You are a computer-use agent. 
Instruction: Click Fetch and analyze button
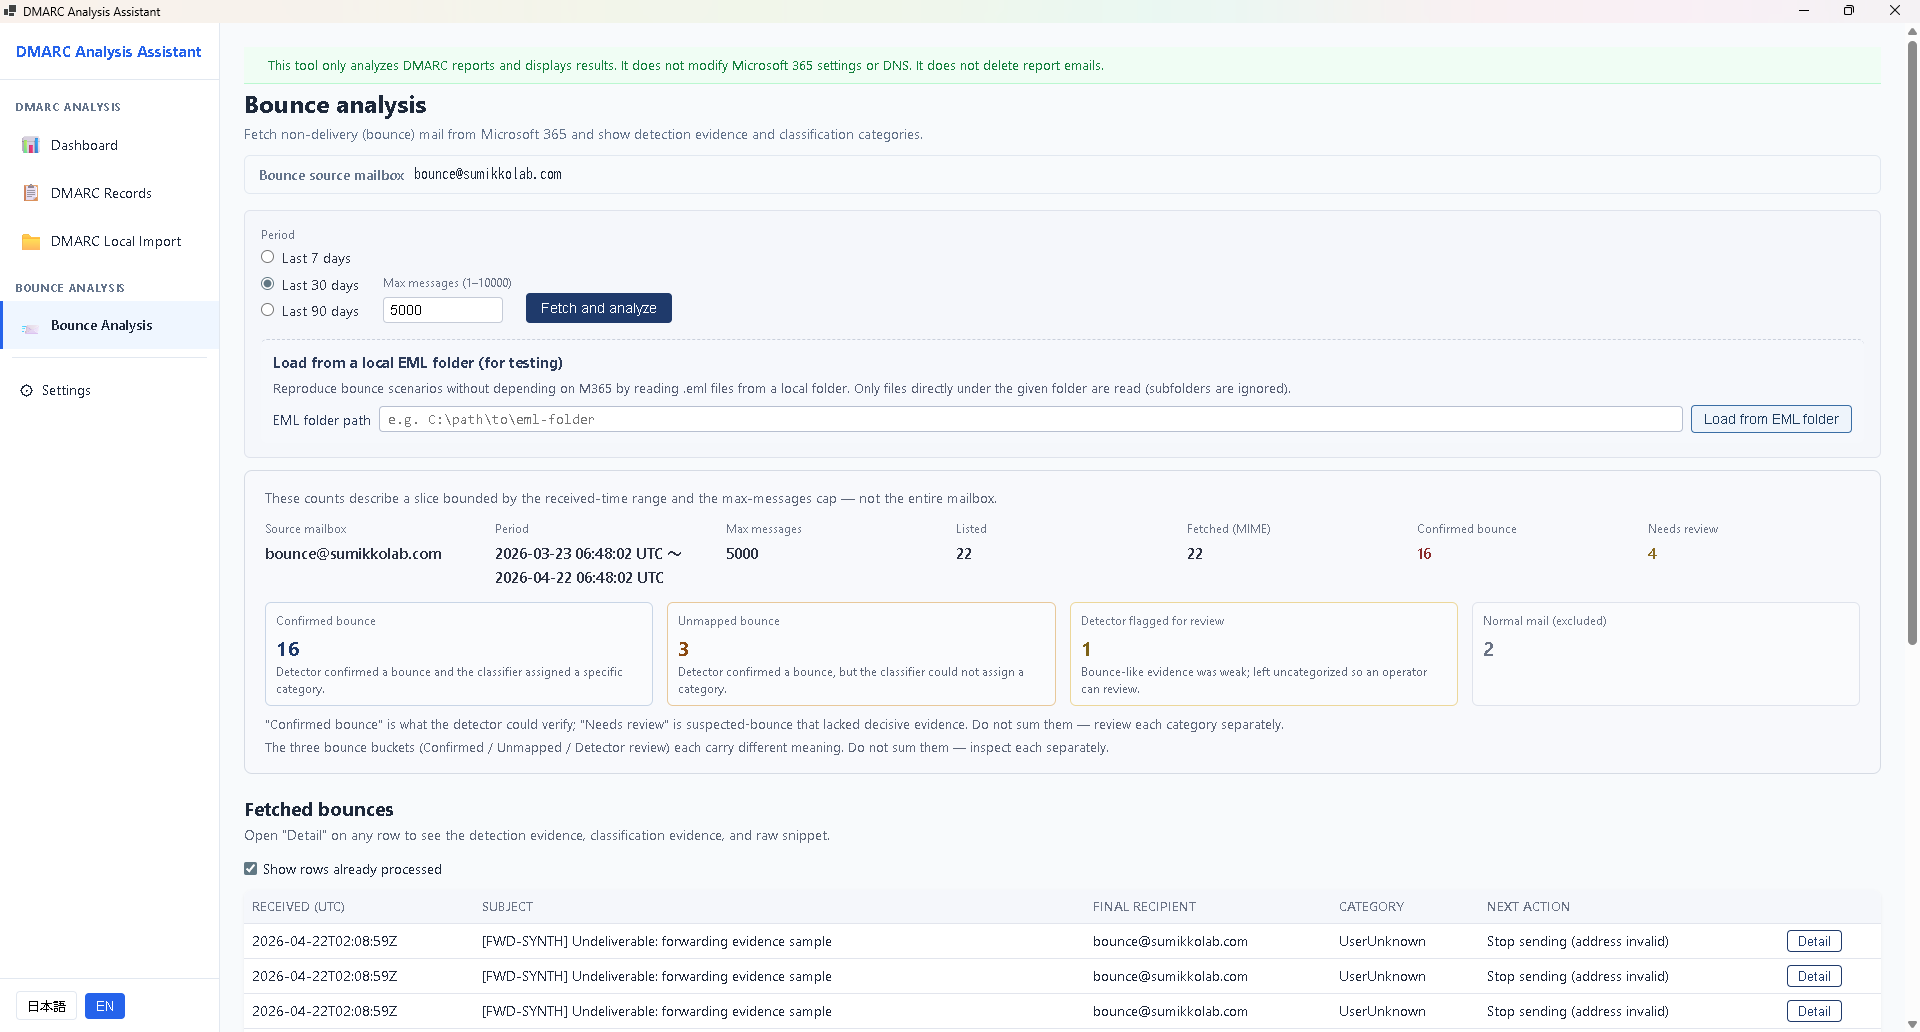coord(598,308)
